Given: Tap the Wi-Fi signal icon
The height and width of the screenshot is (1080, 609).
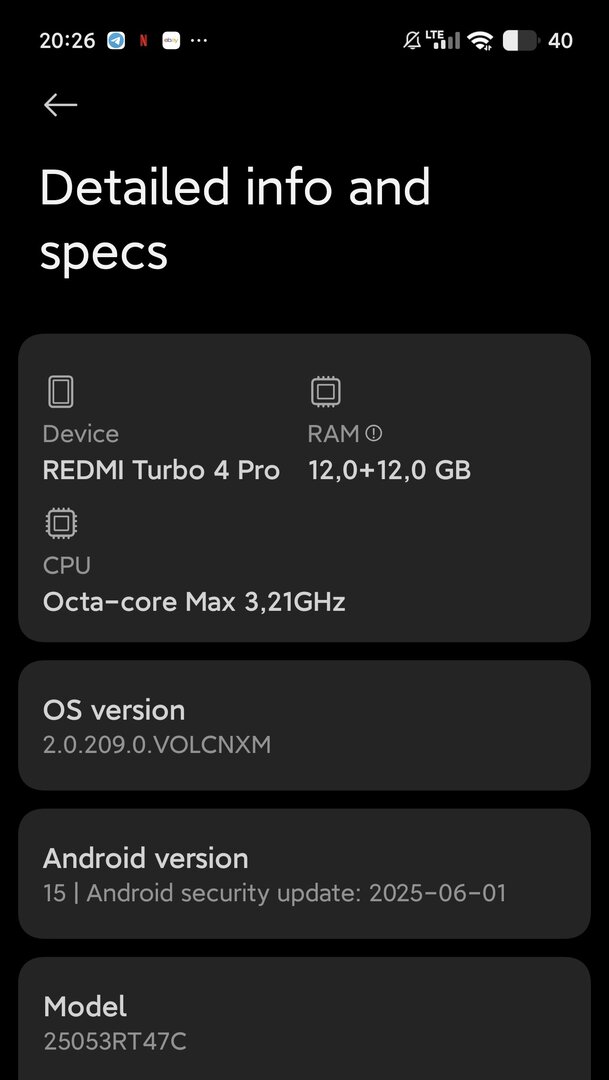Looking at the screenshot, I should point(481,41).
